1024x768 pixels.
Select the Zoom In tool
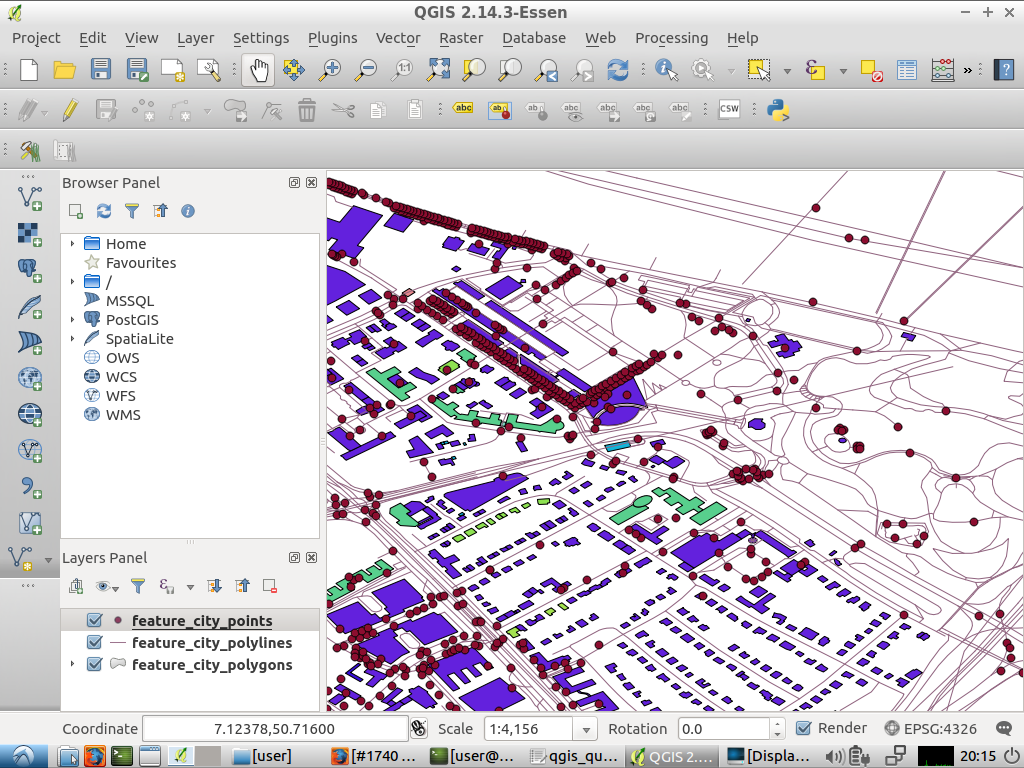pyautogui.click(x=330, y=69)
